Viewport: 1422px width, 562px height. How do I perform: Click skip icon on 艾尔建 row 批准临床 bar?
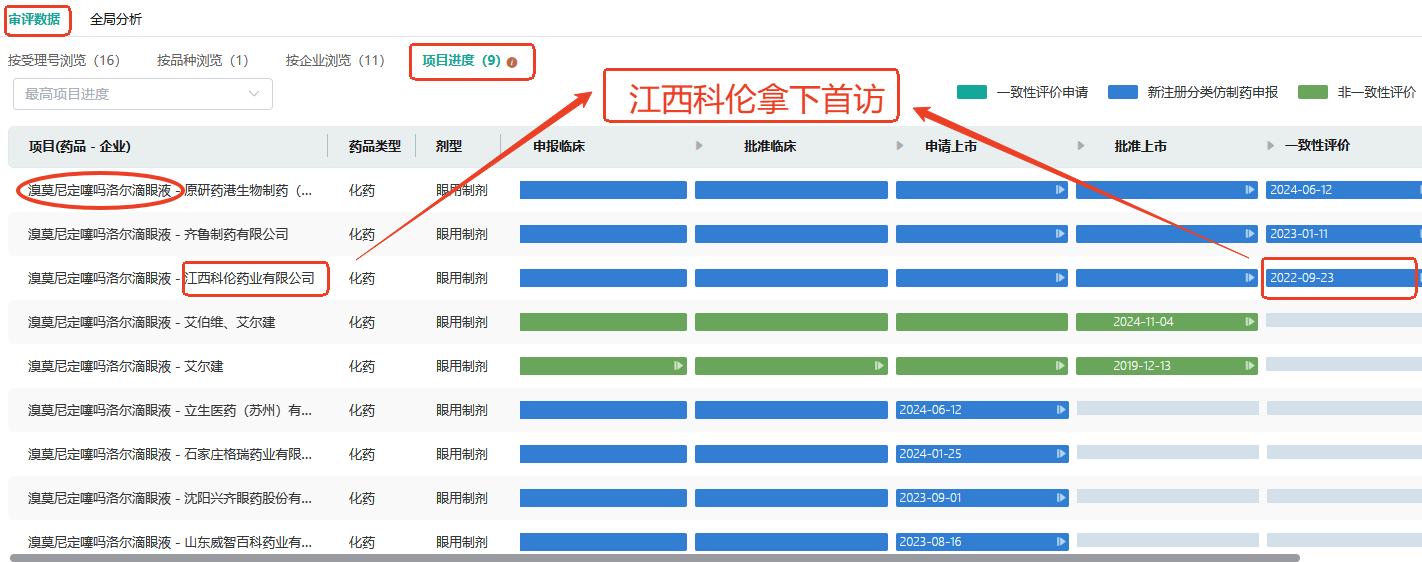879,366
